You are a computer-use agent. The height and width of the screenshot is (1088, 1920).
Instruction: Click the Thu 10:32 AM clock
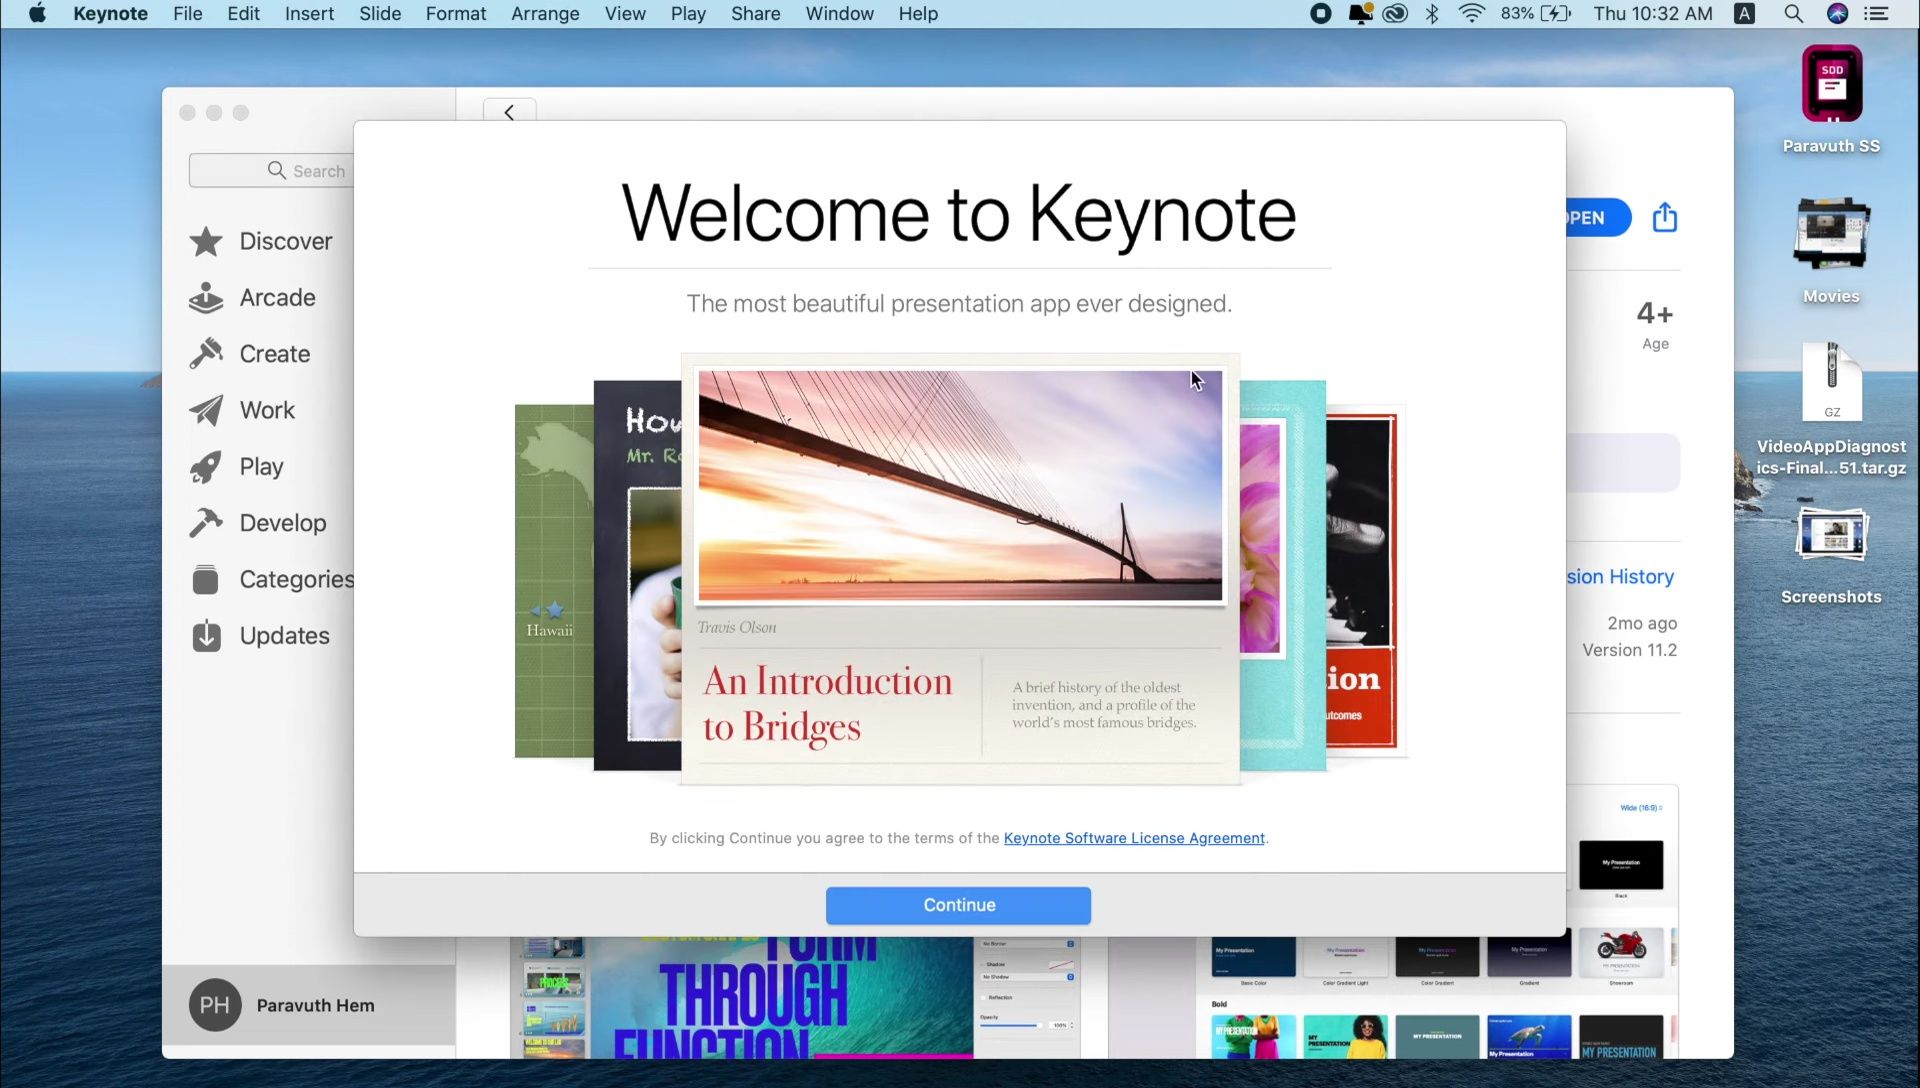point(1653,14)
